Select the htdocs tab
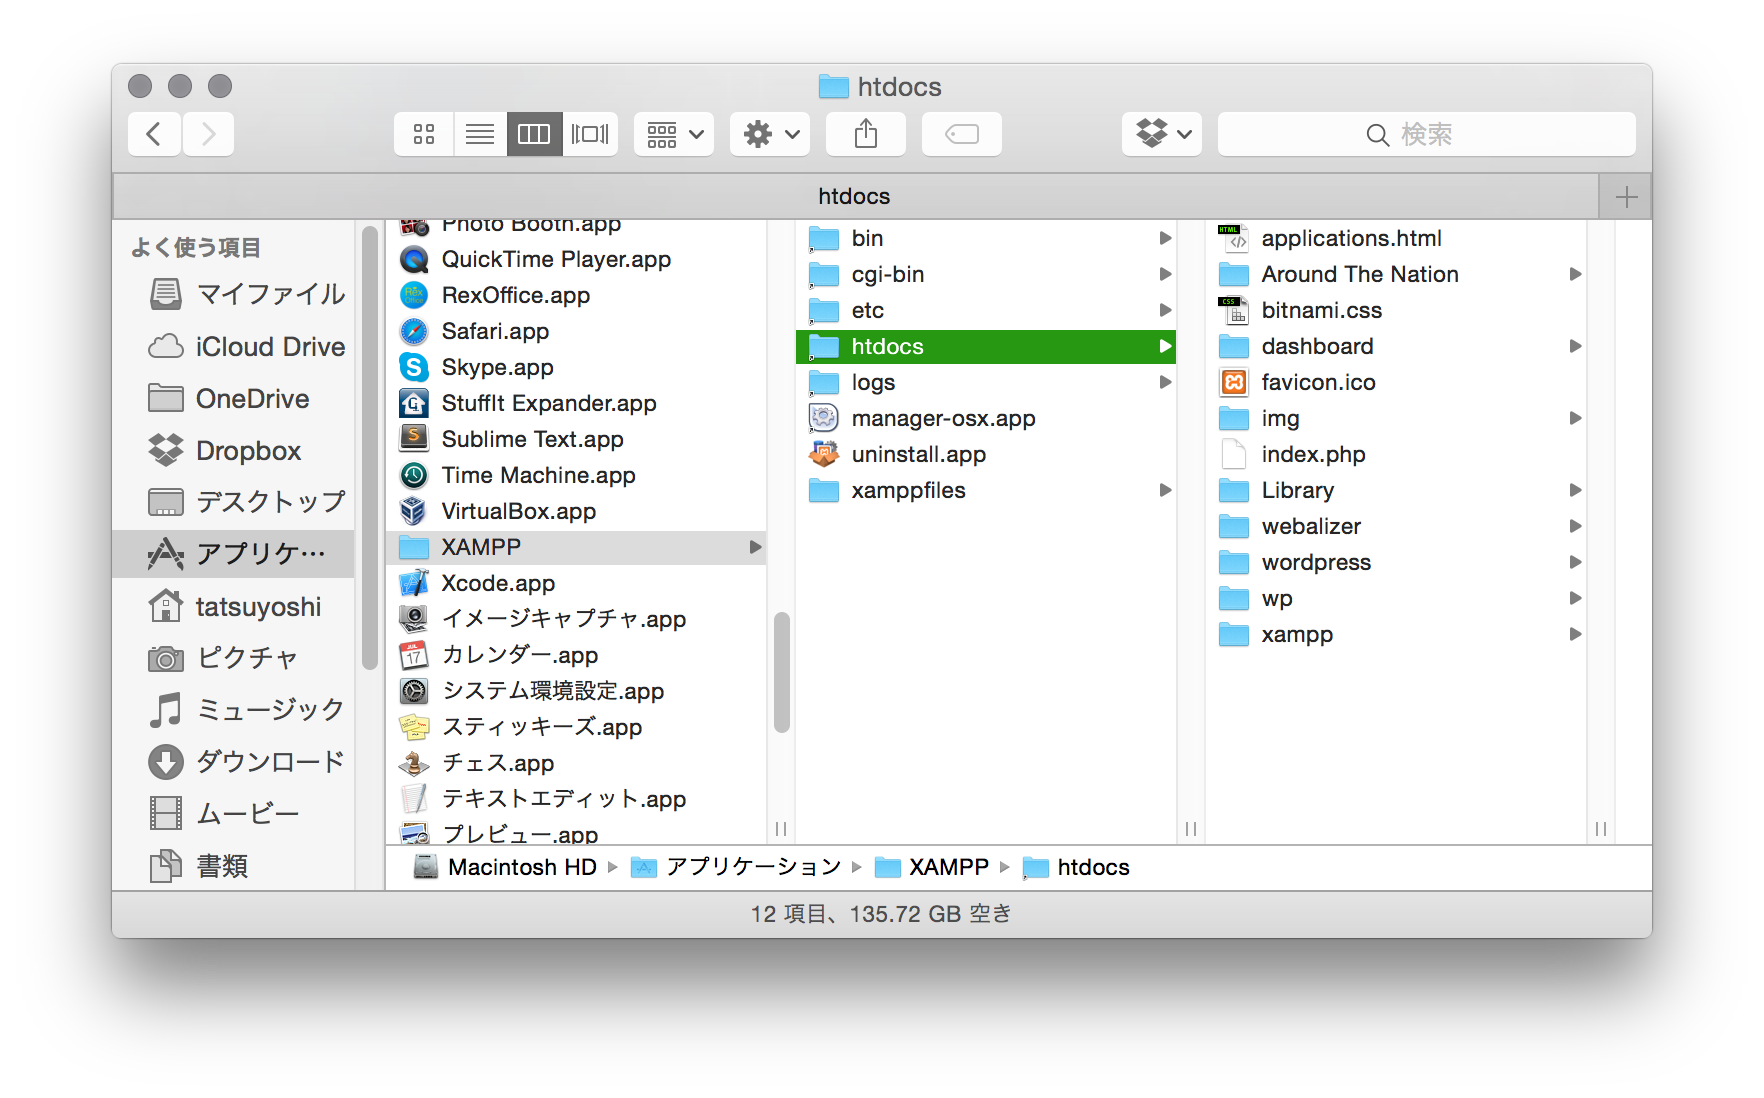Image resolution: width=1764 pixels, height=1098 pixels. [x=855, y=196]
